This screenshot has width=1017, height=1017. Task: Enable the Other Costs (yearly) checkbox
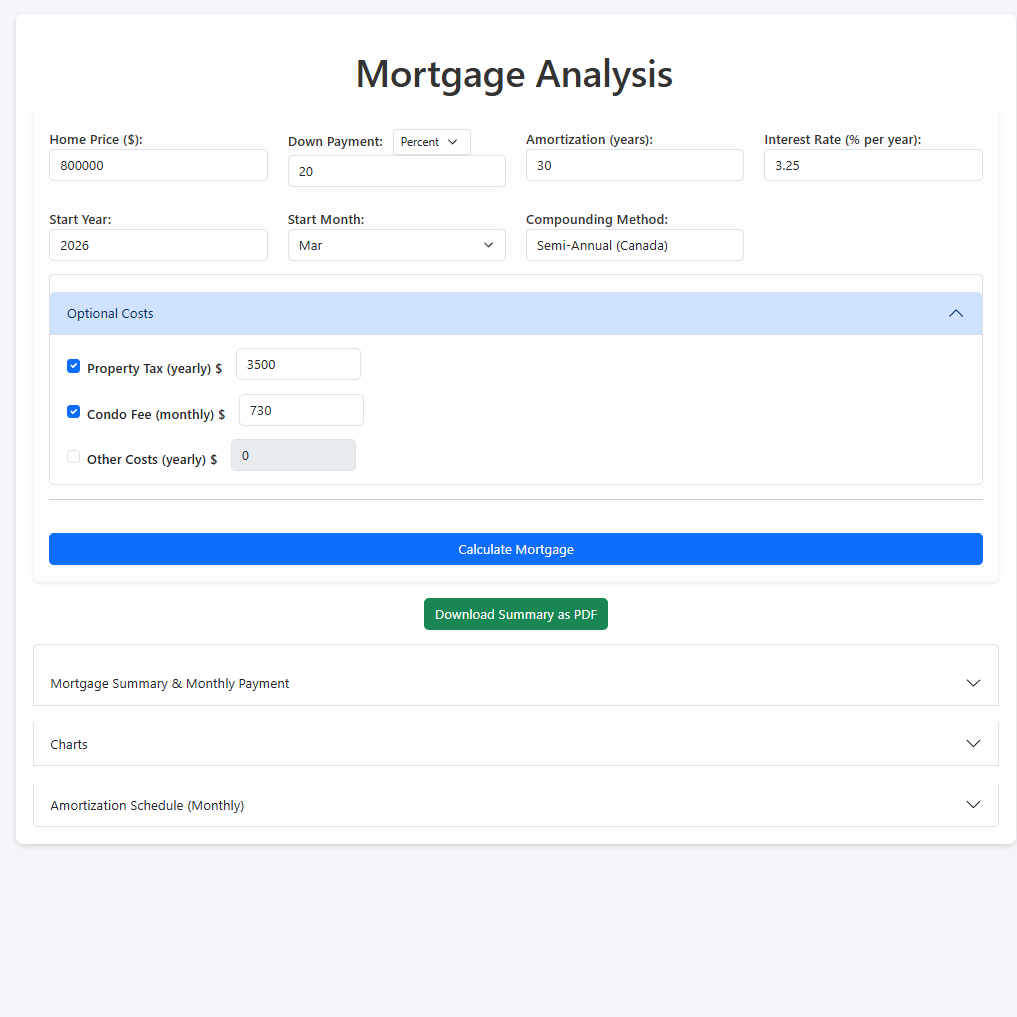[73, 456]
